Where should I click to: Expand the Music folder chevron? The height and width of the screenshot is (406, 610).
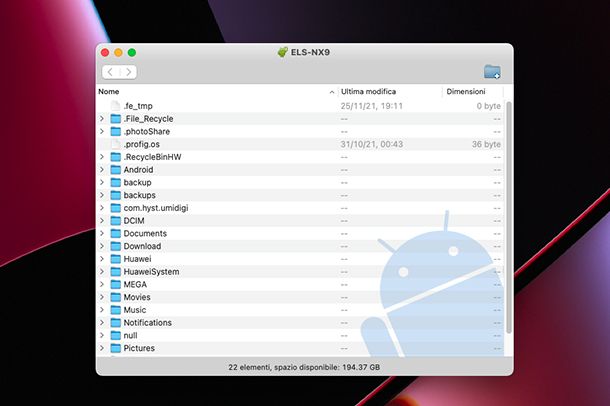(102, 310)
